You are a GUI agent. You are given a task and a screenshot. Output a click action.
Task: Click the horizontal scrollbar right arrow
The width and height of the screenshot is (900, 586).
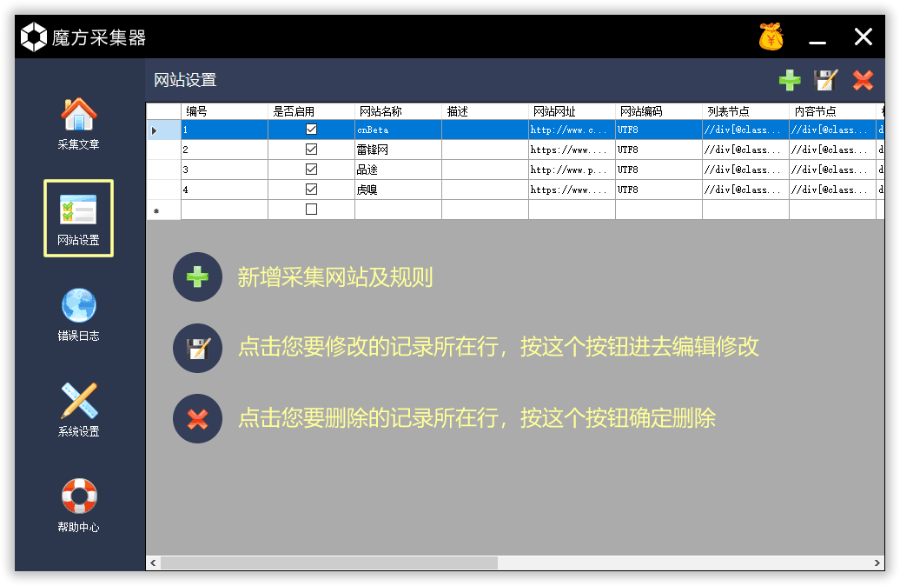pos(878,564)
